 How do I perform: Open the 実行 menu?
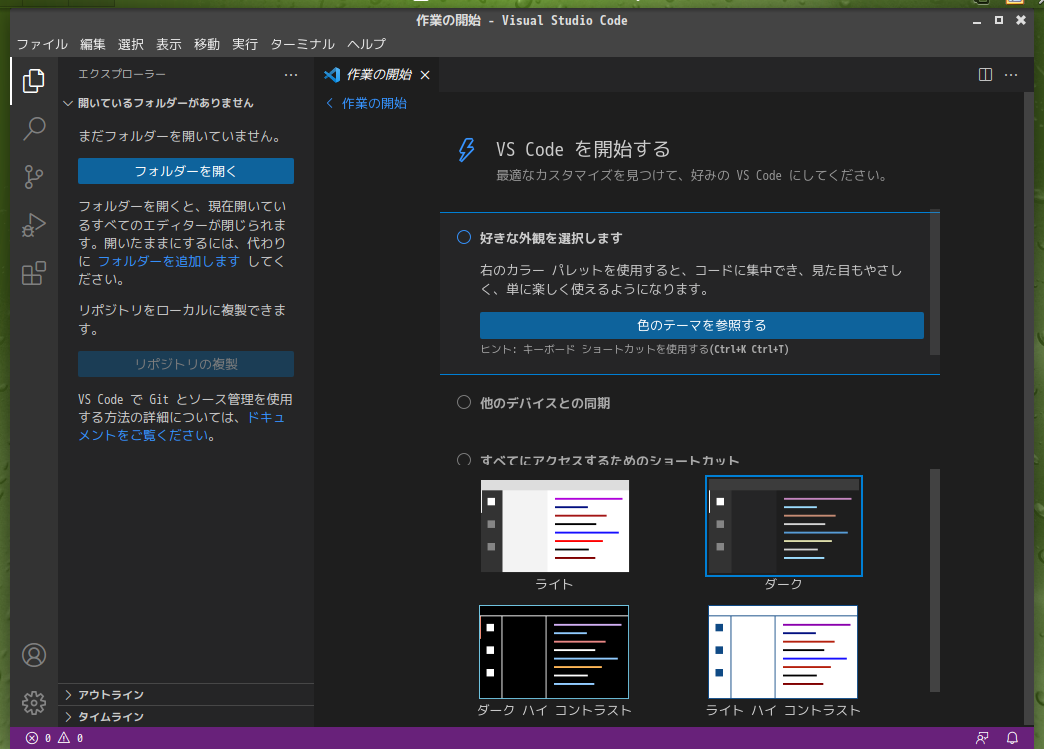click(x=244, y=44)
